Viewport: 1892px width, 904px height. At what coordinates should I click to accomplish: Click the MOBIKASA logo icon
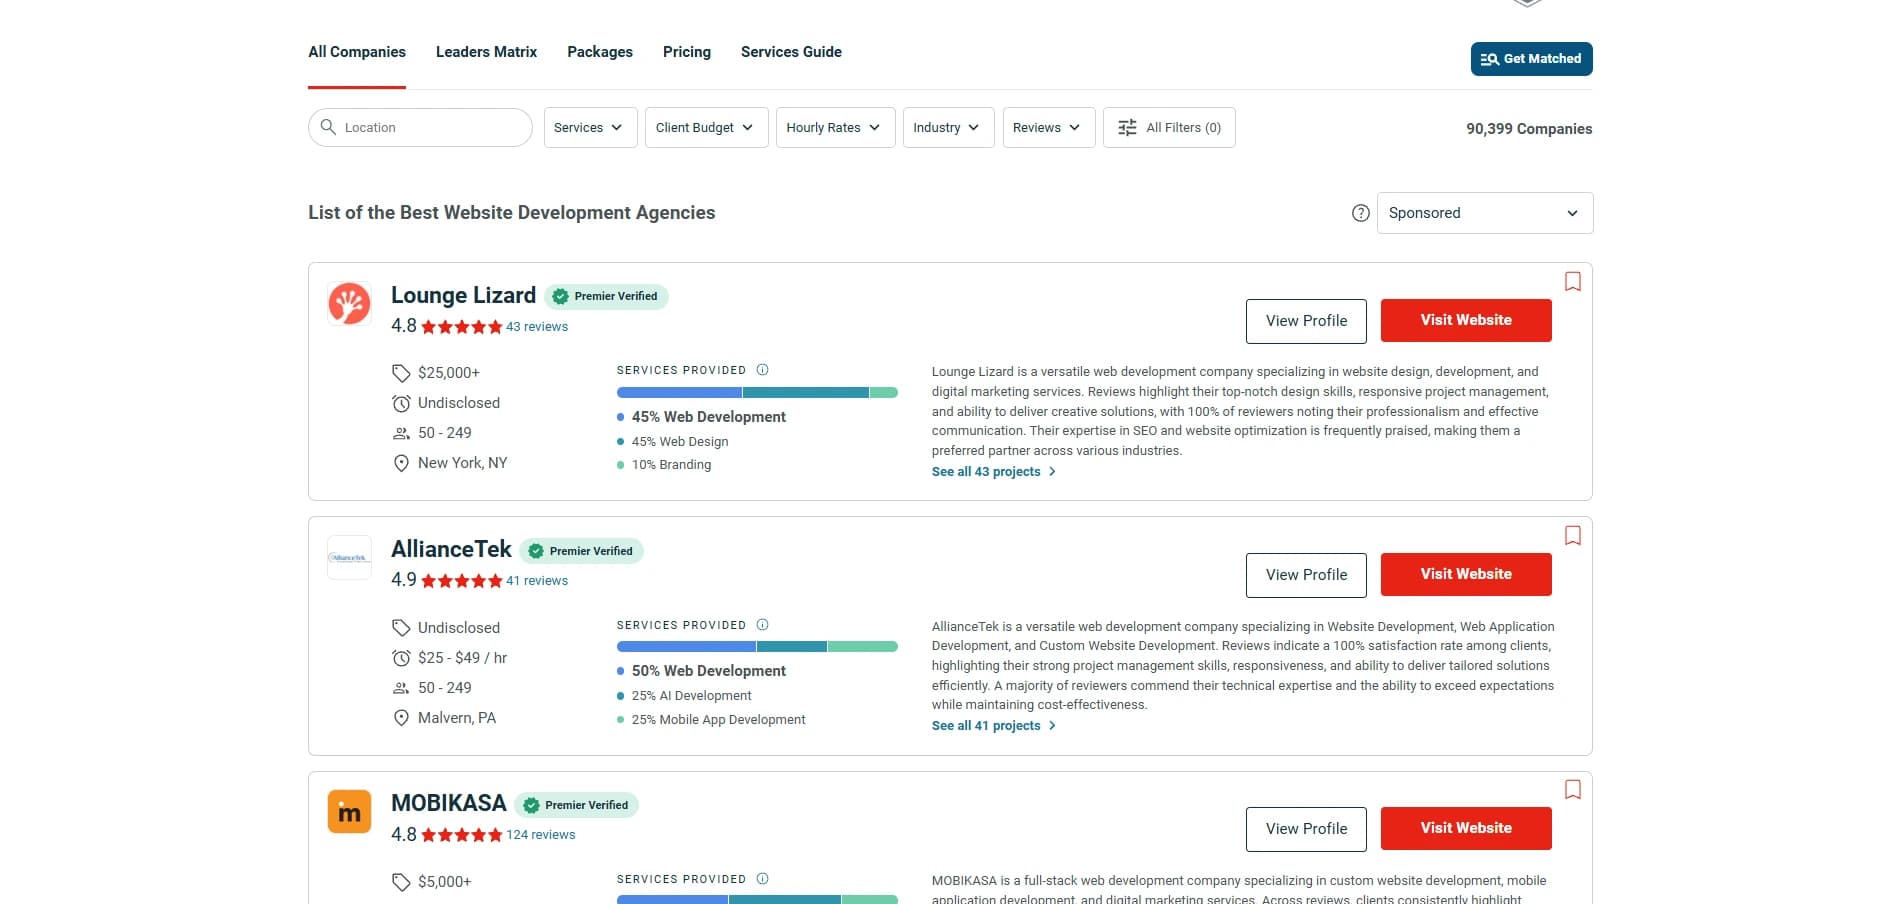[x=349, y=812]
